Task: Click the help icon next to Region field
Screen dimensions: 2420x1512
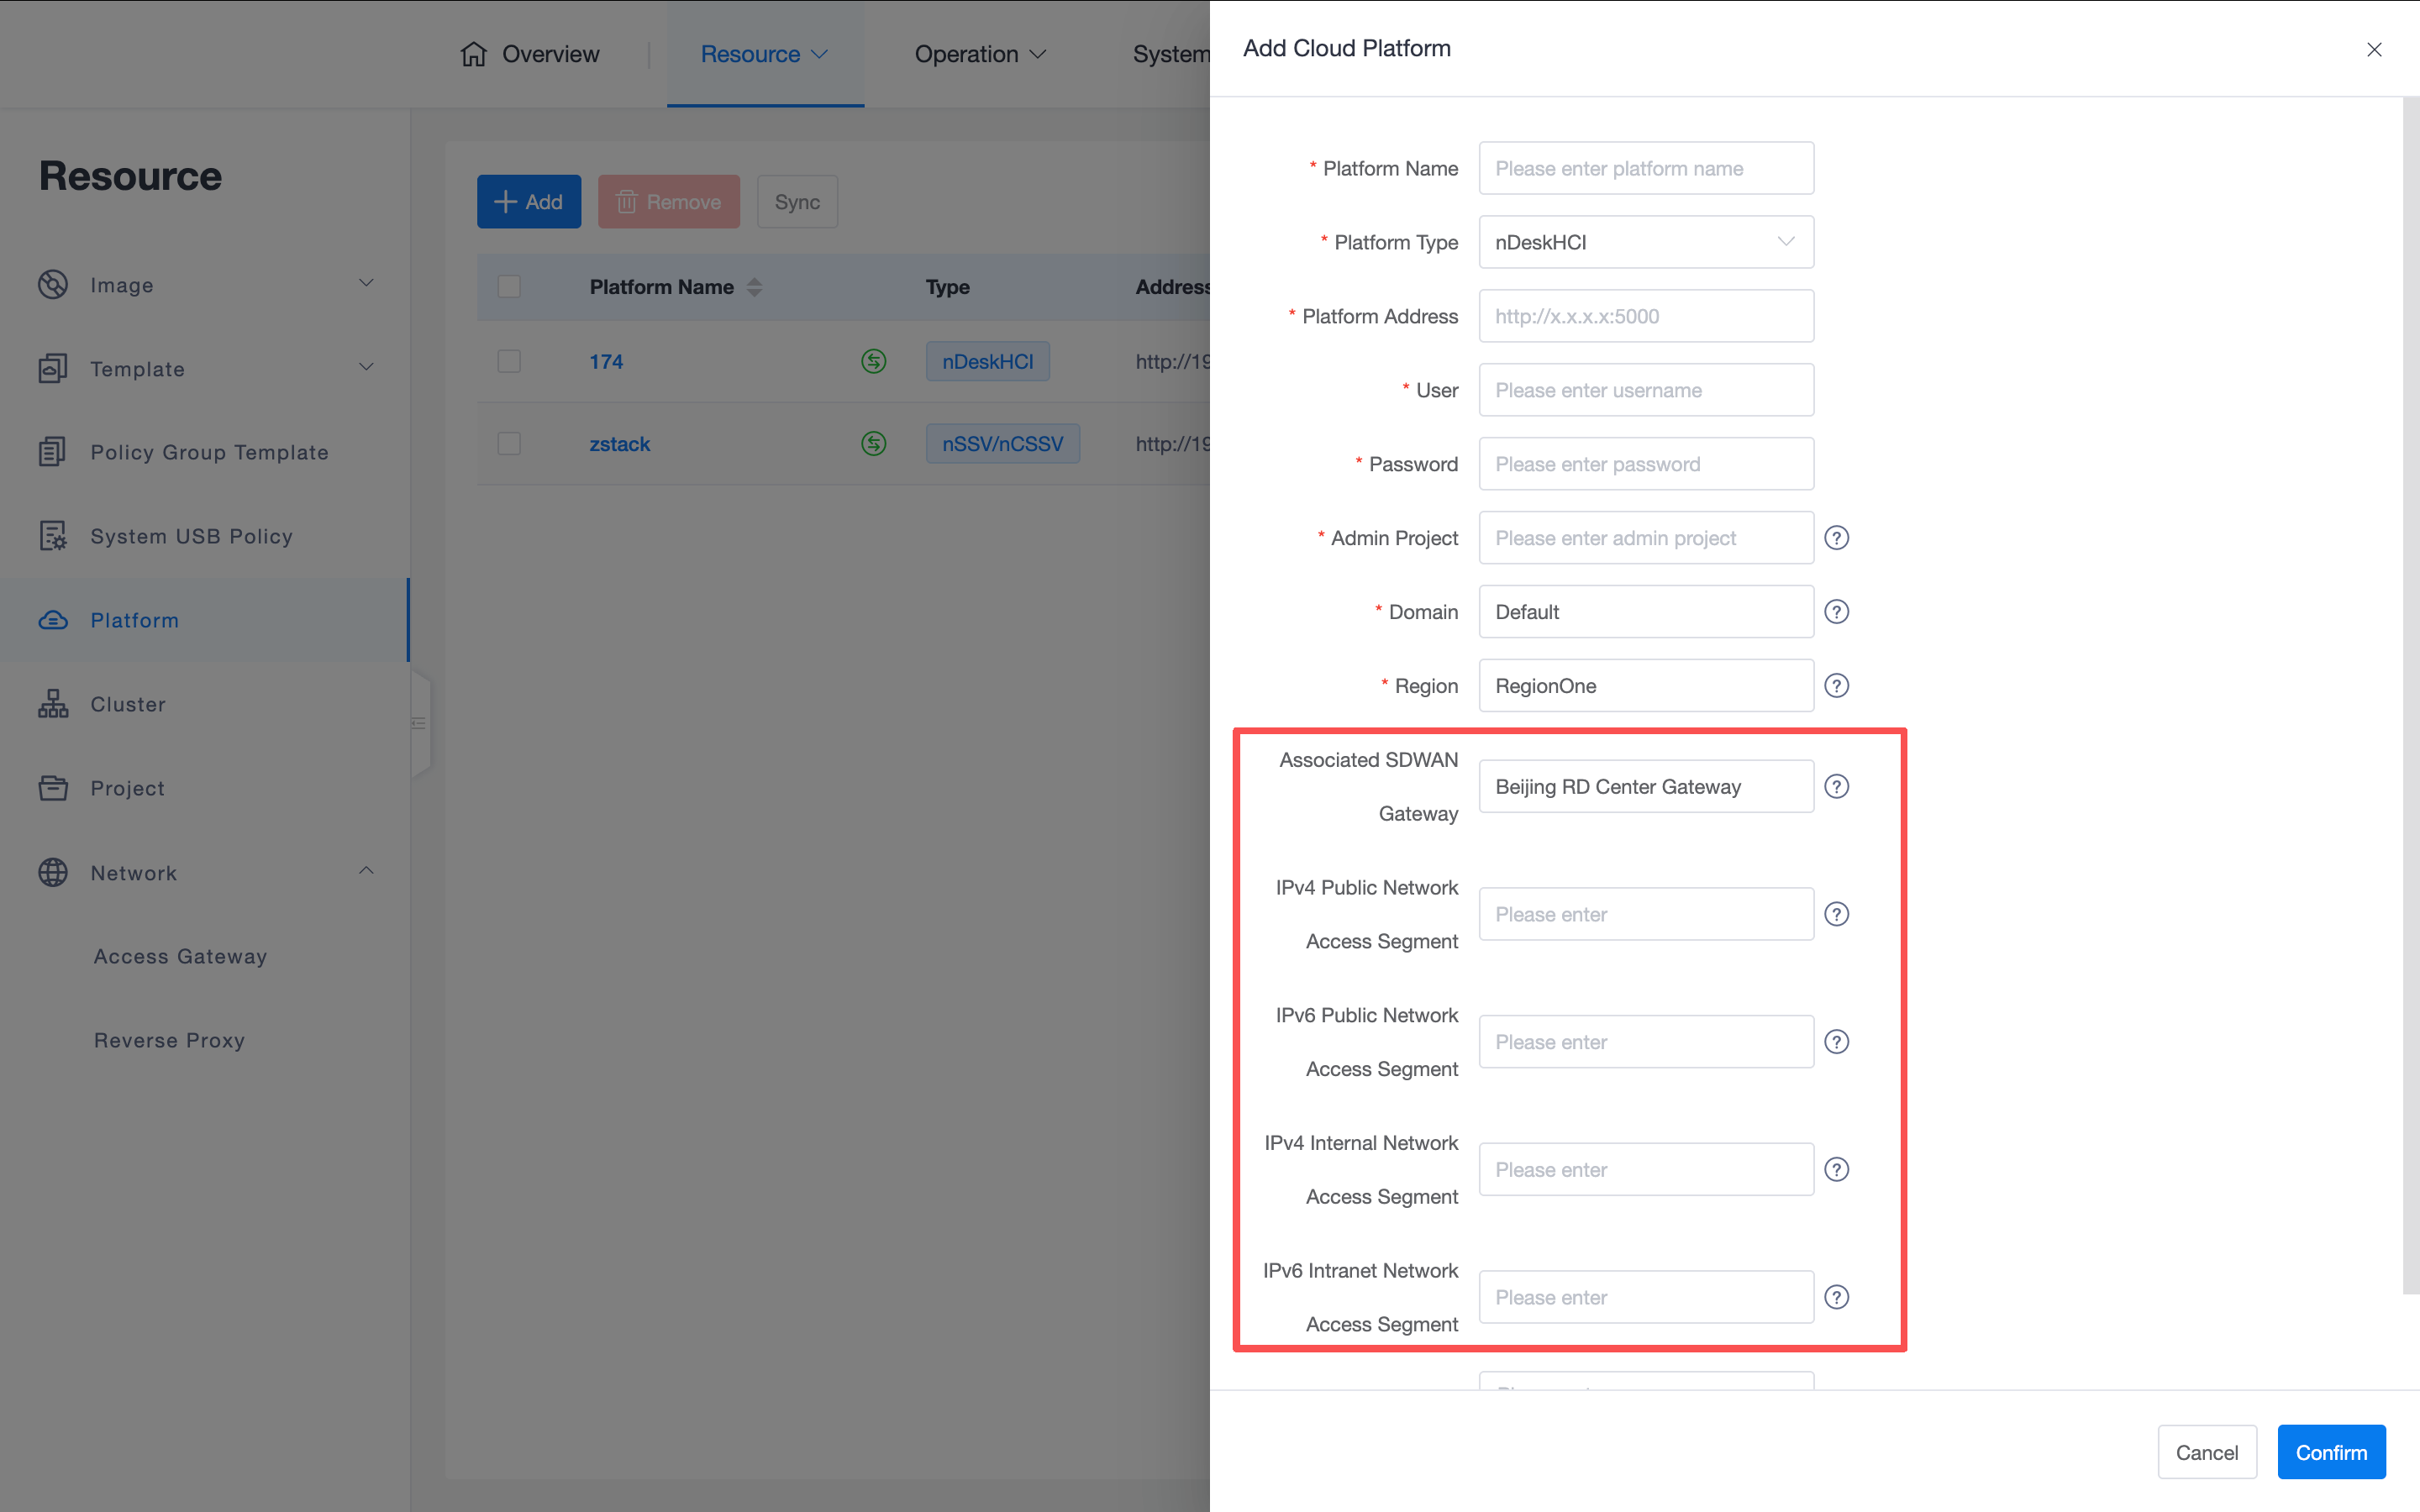Action: [x=1836, y=686]
